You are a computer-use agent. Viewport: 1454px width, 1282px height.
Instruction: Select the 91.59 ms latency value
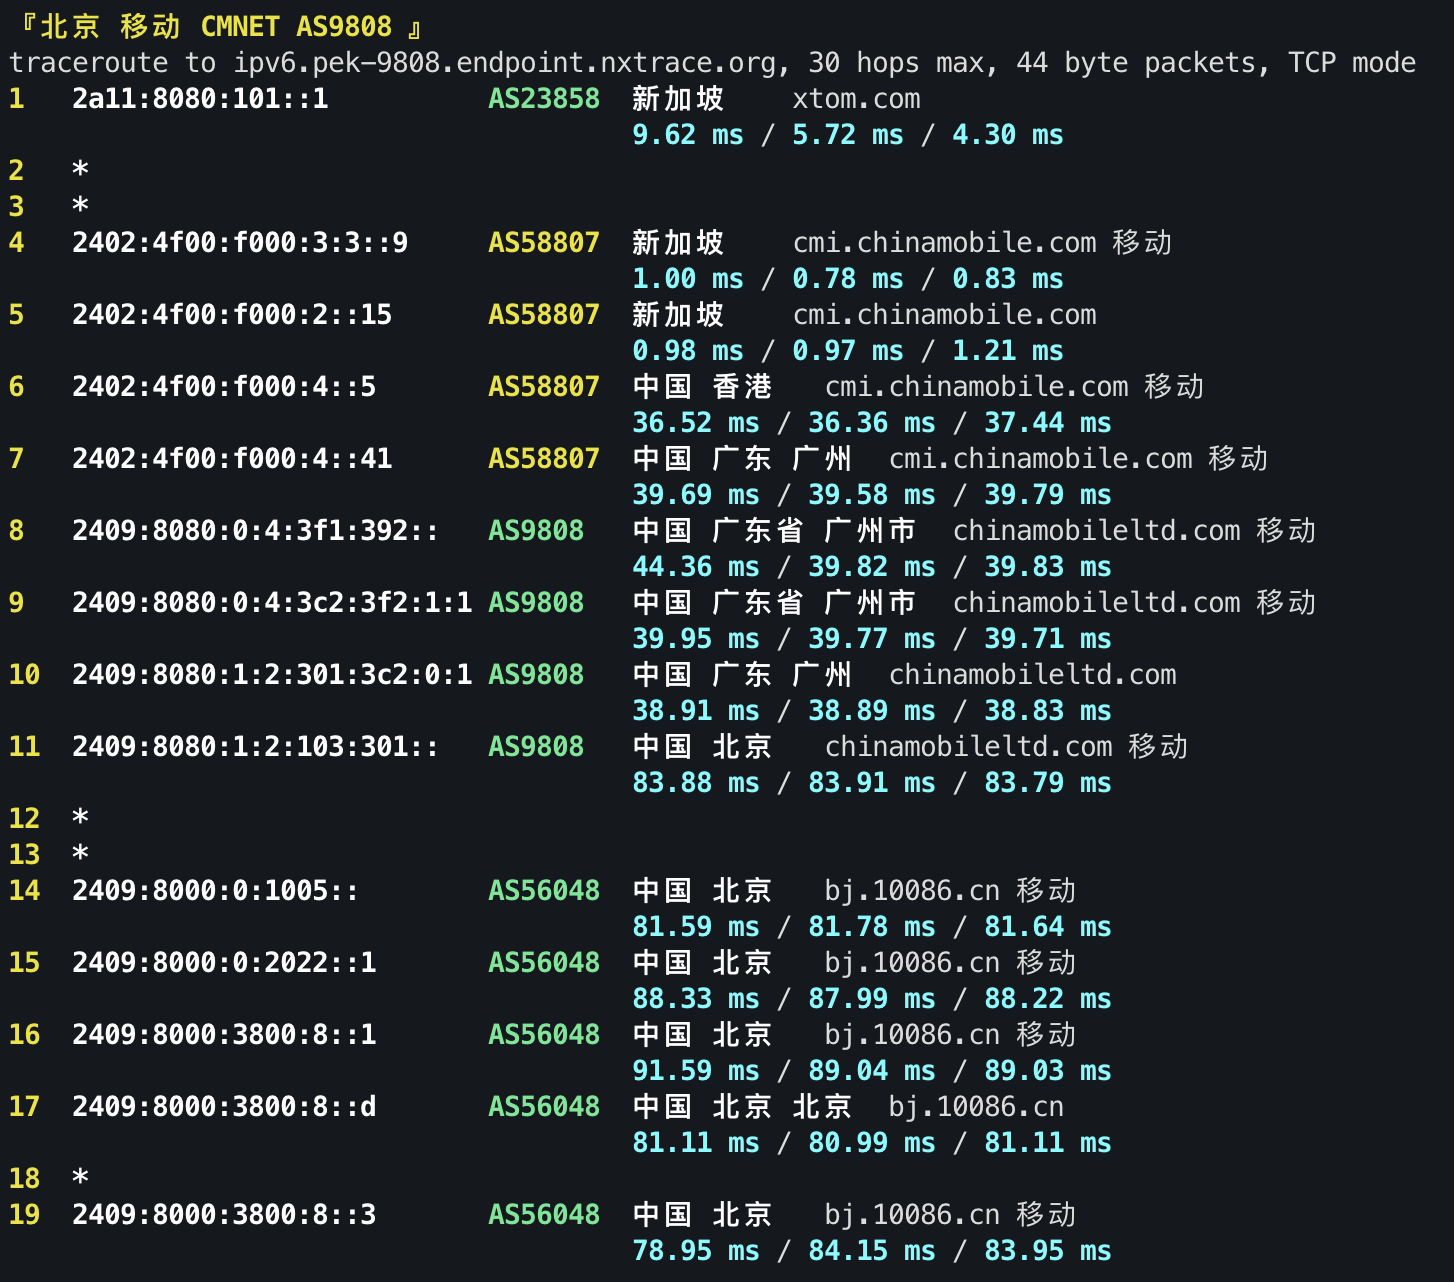(696, 1071)
